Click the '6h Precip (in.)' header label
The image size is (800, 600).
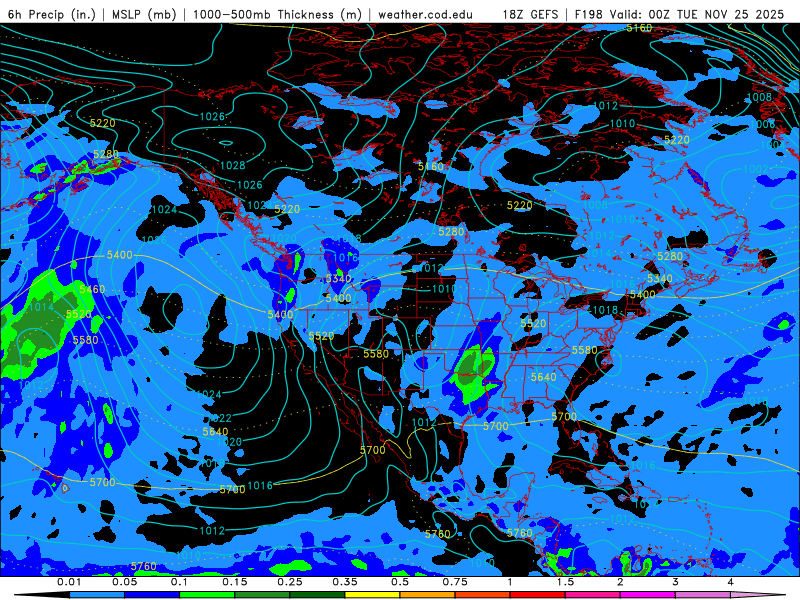pos(52,14)
